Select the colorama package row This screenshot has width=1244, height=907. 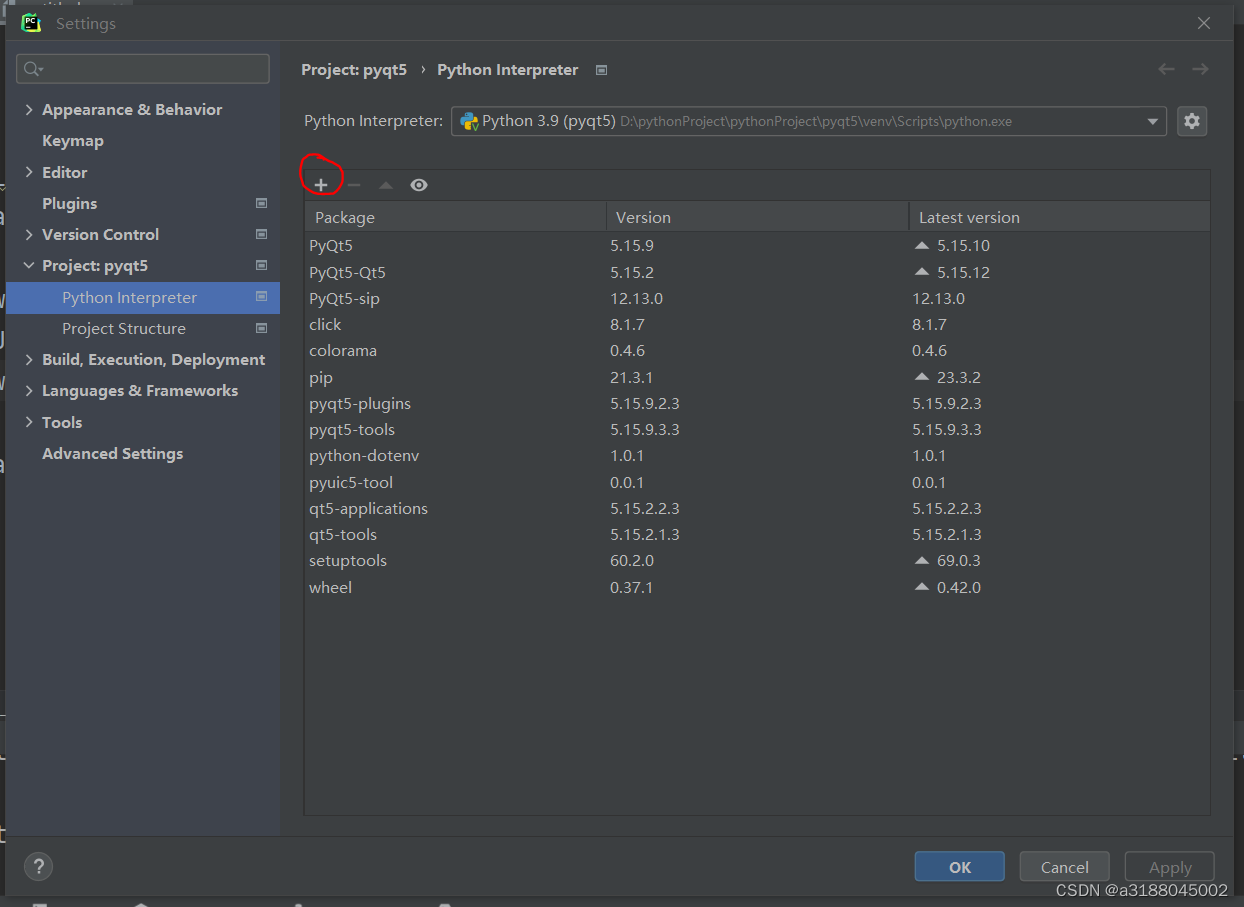pyautogui.click(x=757, y=350)
